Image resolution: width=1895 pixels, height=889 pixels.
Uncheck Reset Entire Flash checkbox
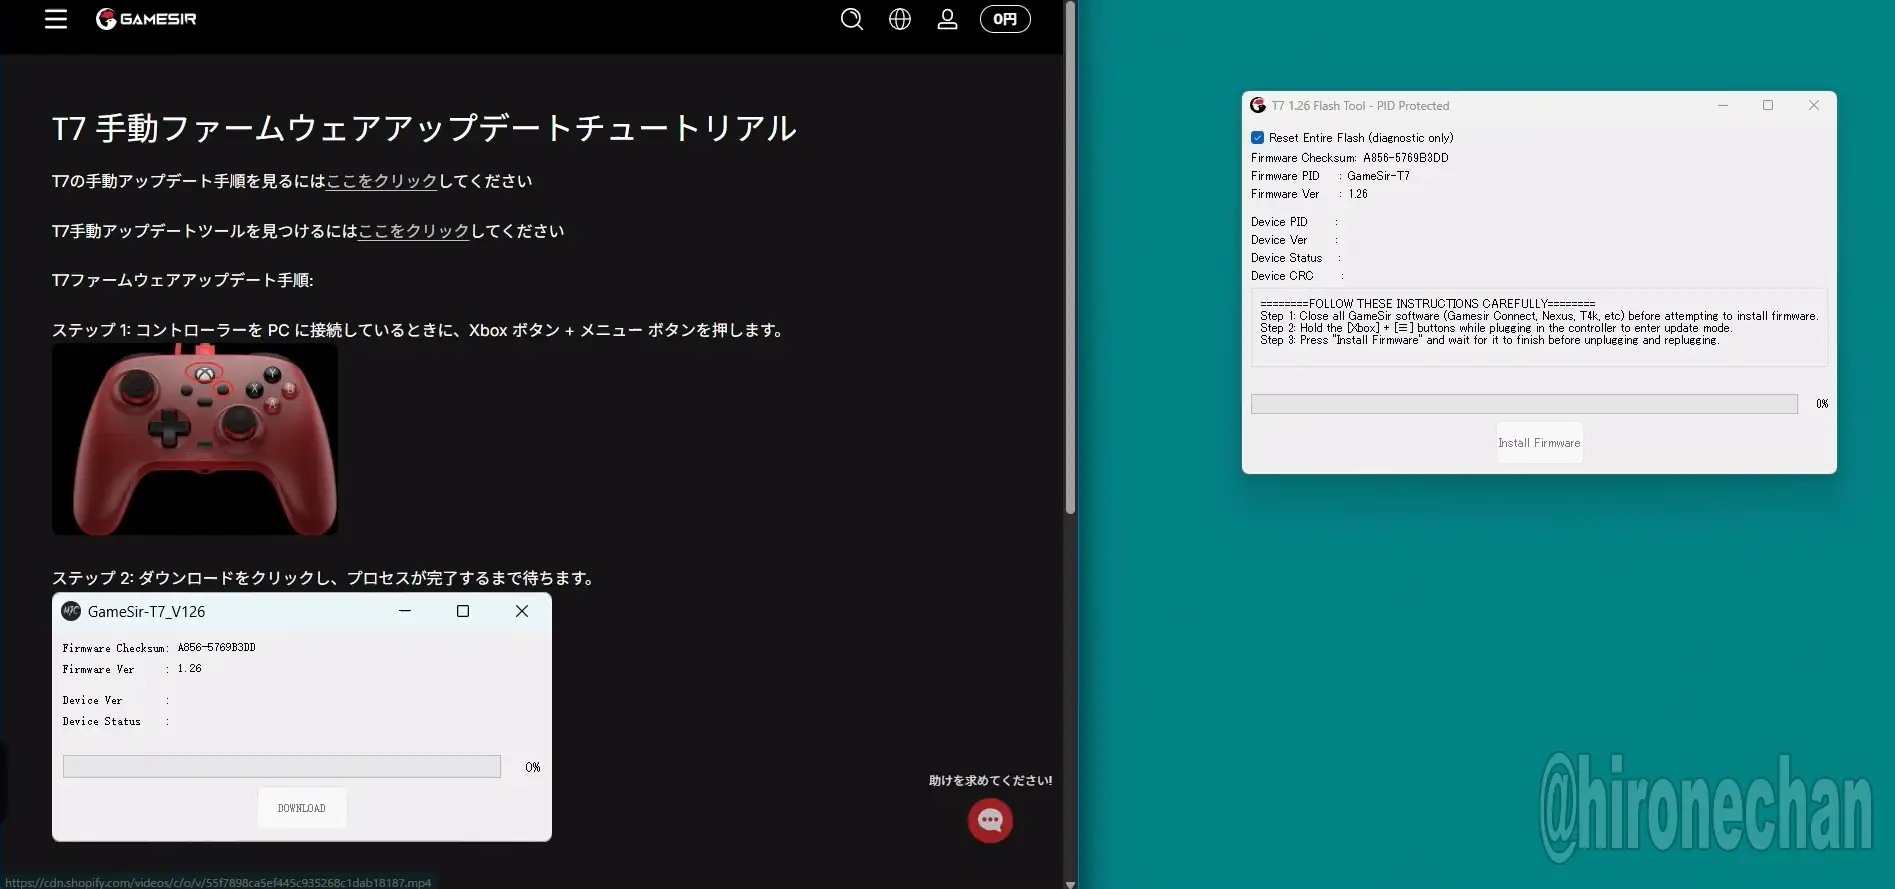[1258, 138]
